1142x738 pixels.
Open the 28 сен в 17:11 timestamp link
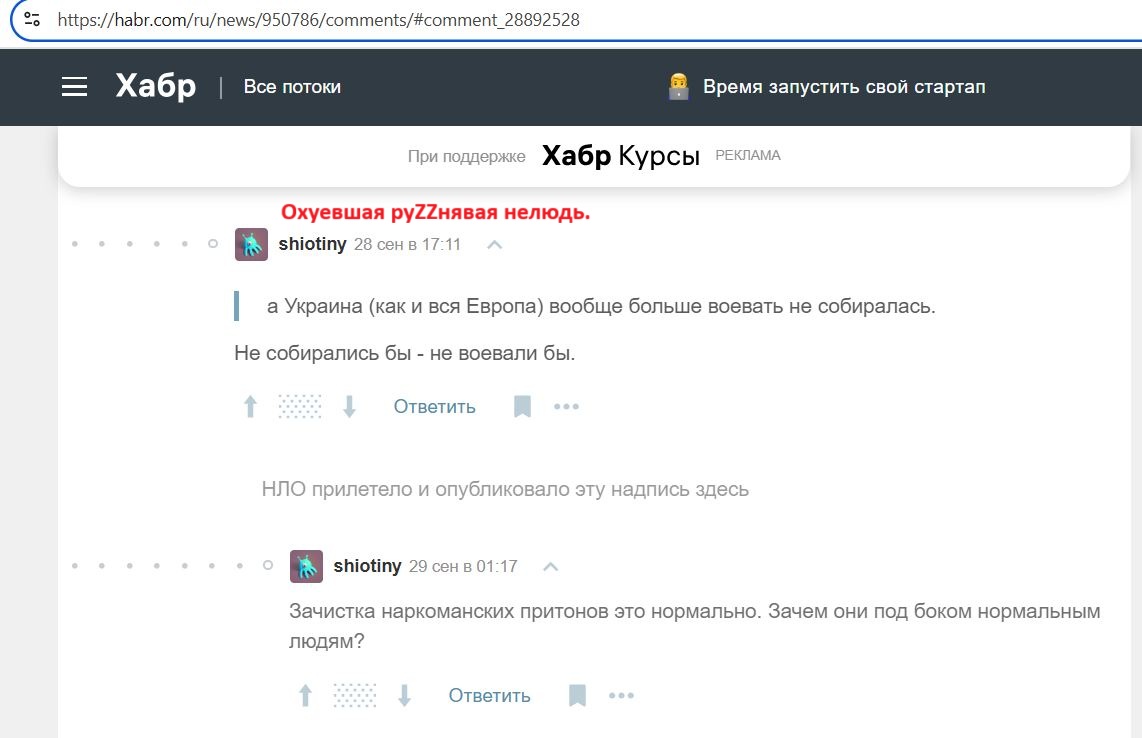tap(407, 244)
